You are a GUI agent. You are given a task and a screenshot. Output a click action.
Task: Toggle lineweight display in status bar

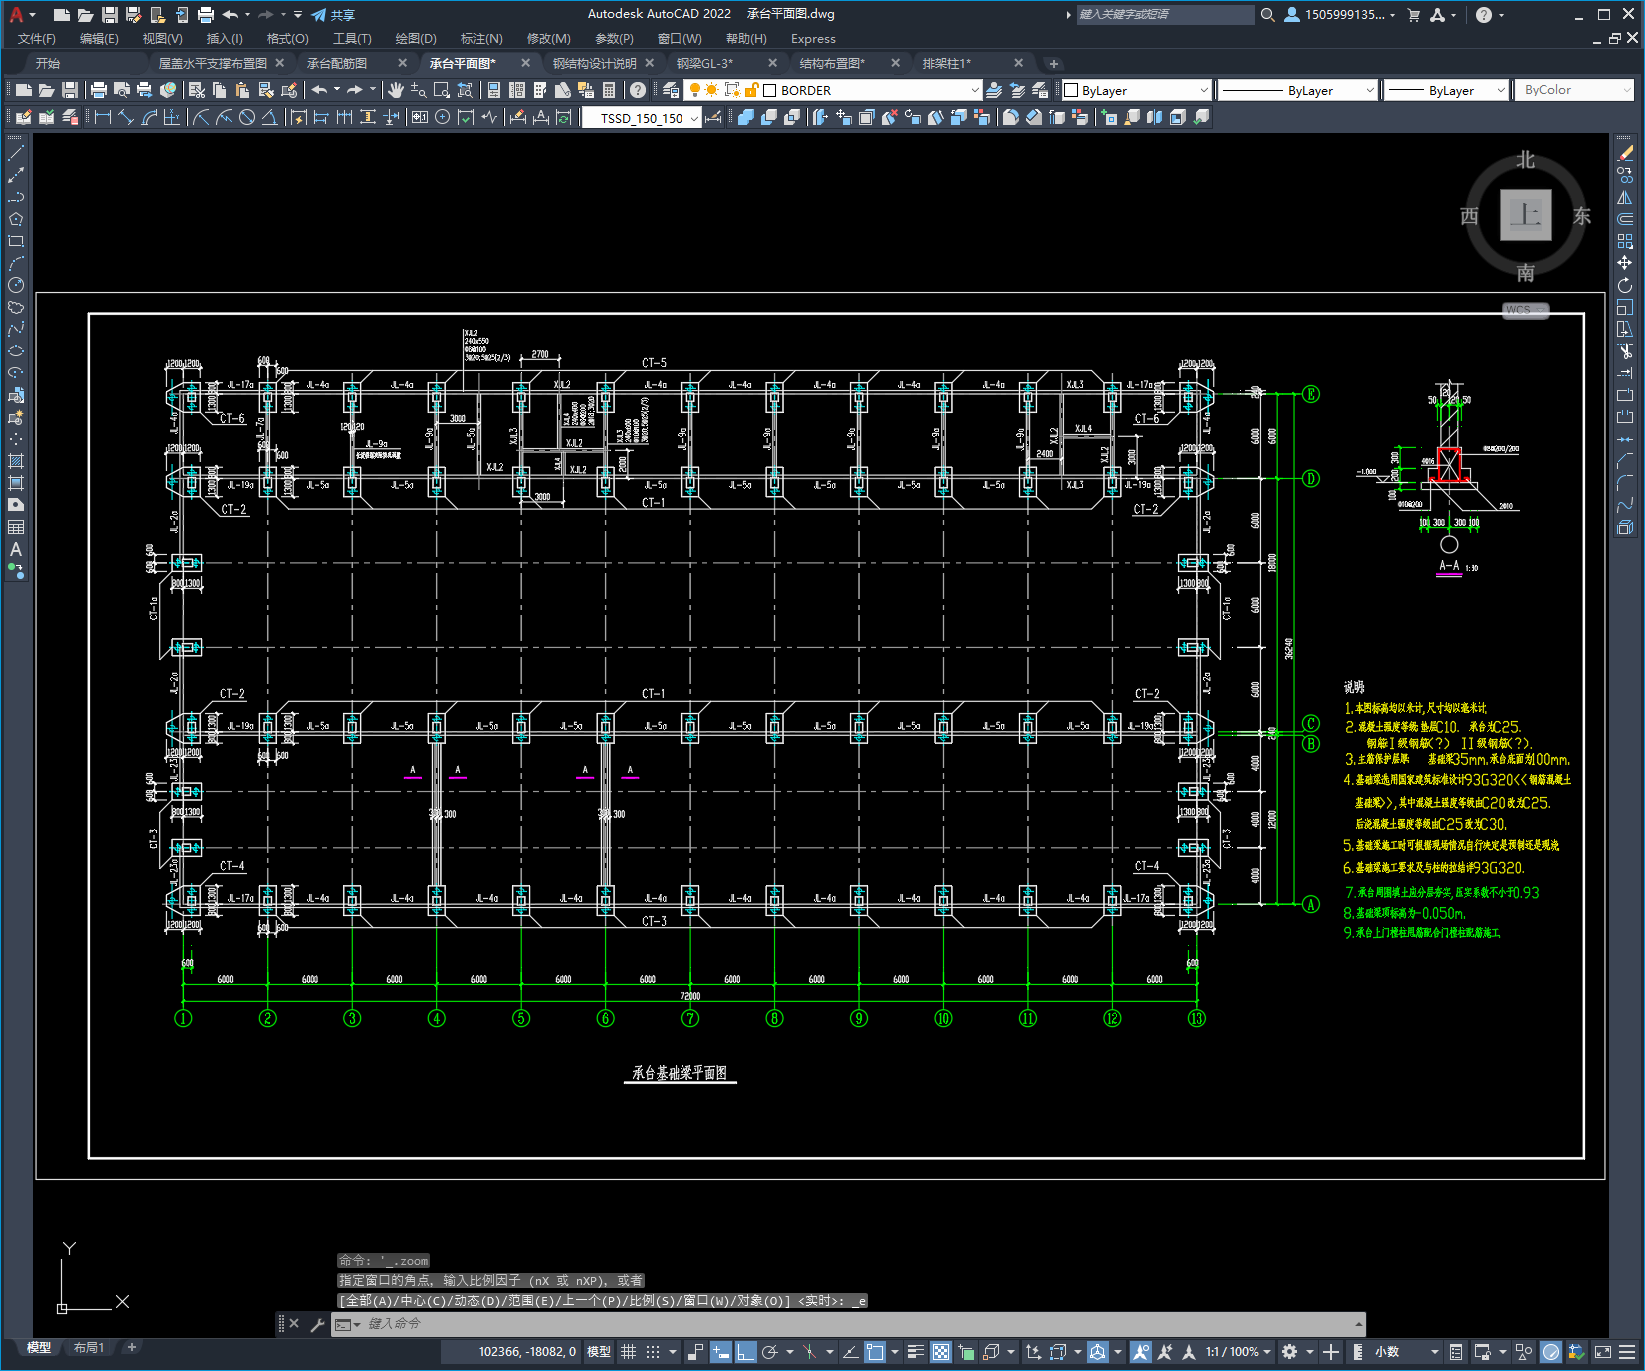(916, 1352)
